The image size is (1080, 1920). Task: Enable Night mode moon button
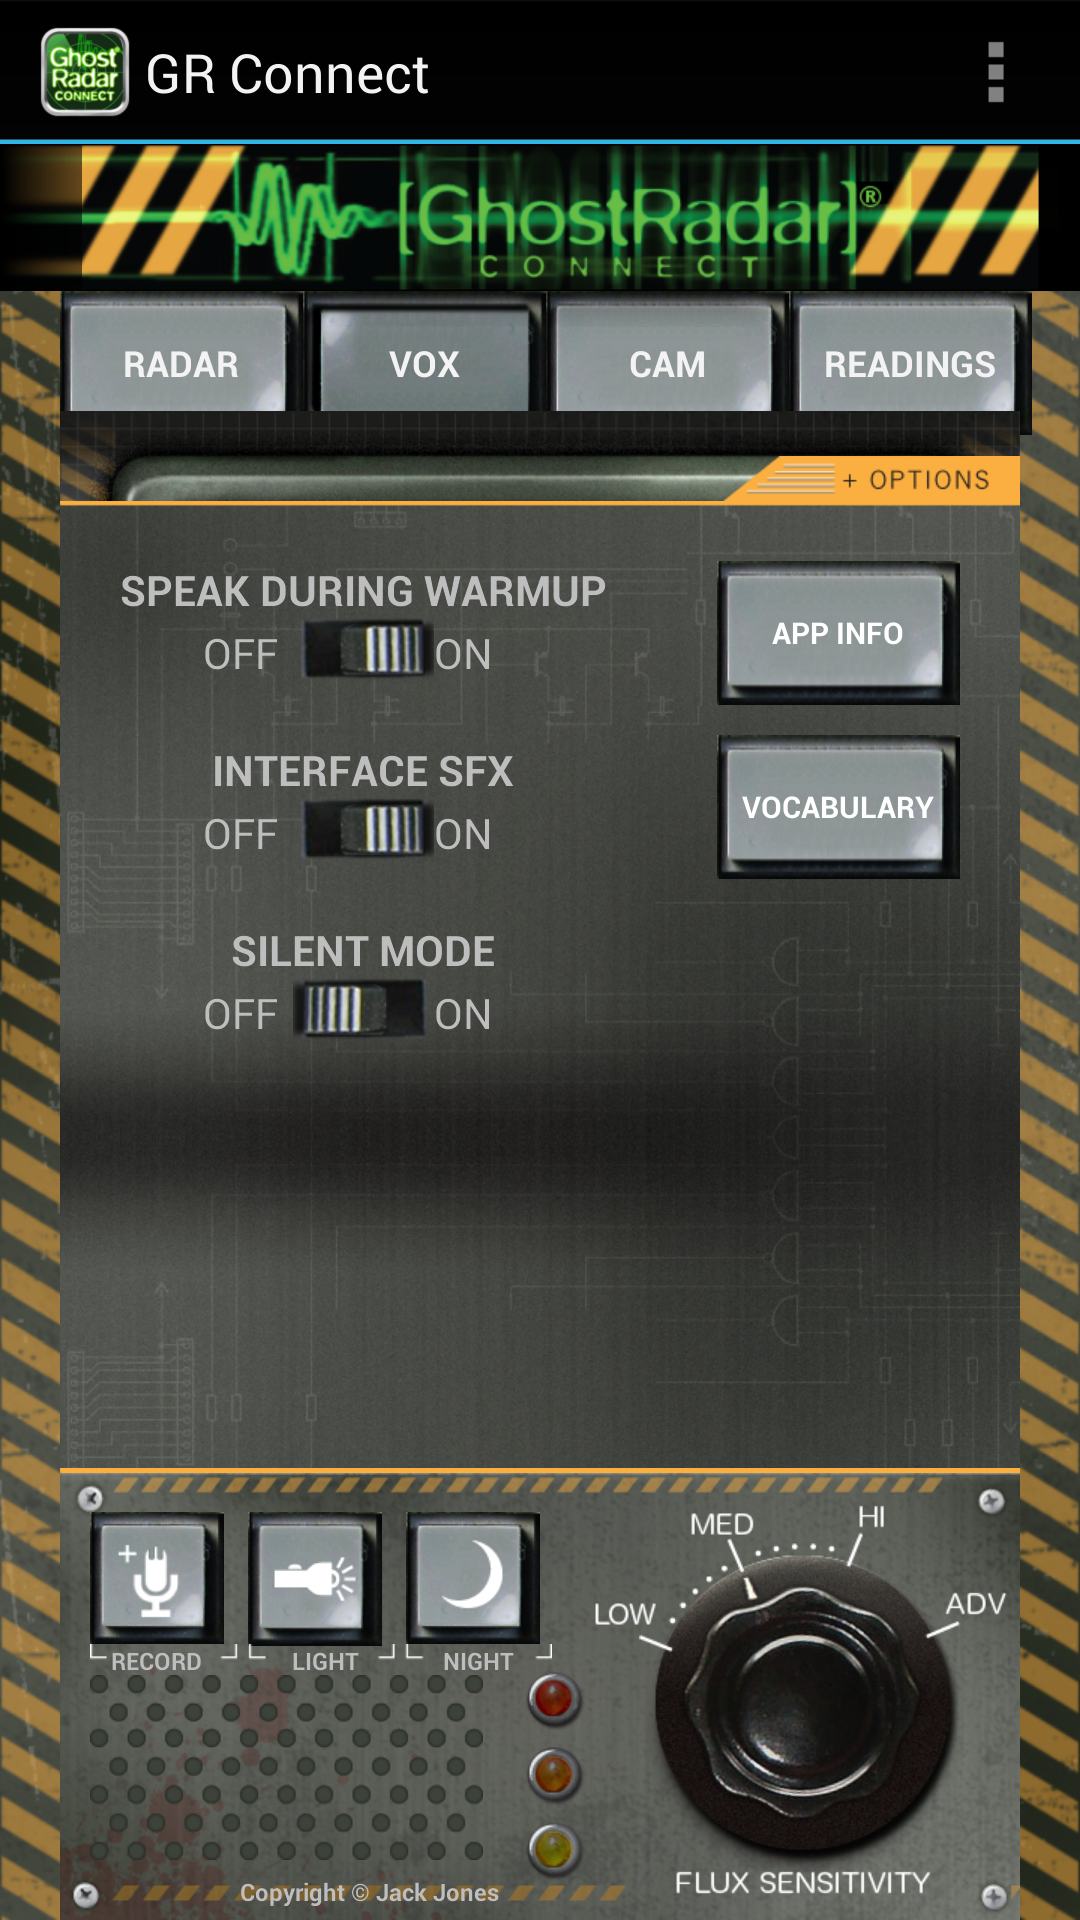472,1578
